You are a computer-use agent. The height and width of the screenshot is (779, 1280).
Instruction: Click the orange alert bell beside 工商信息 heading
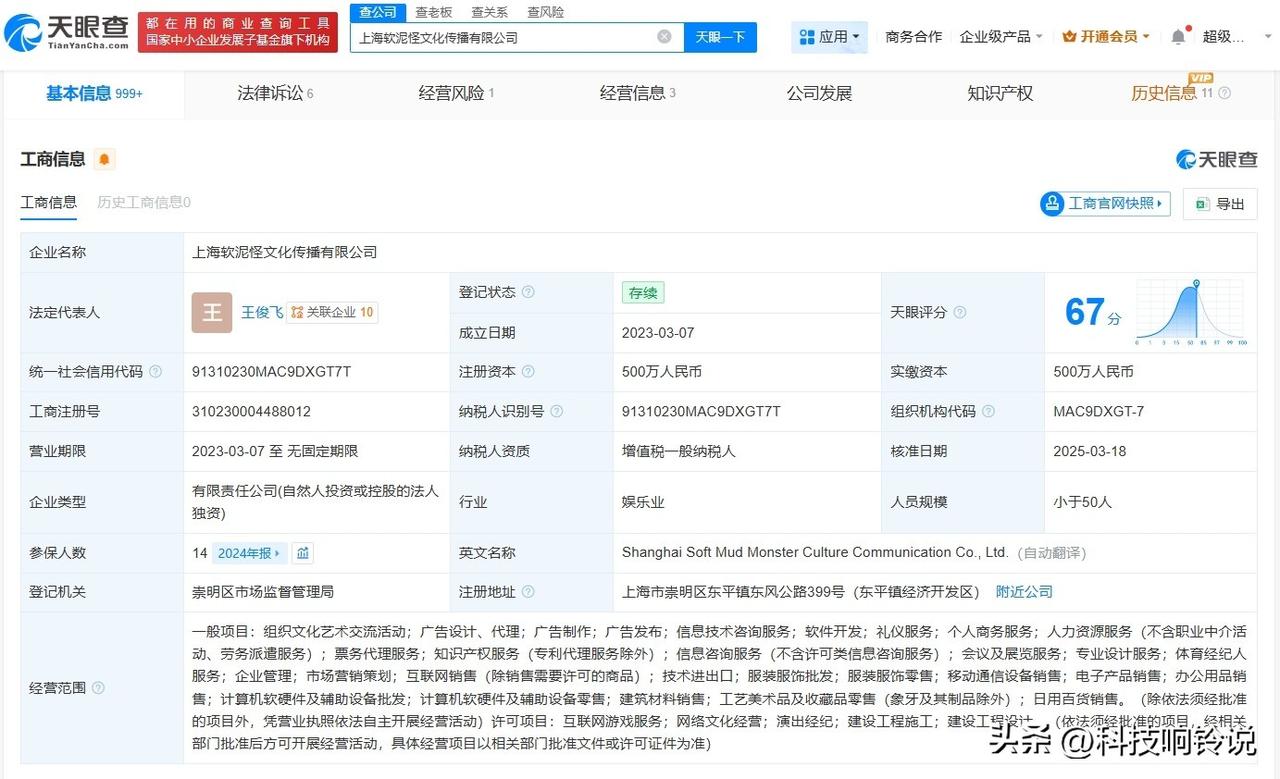pos(104,159)
